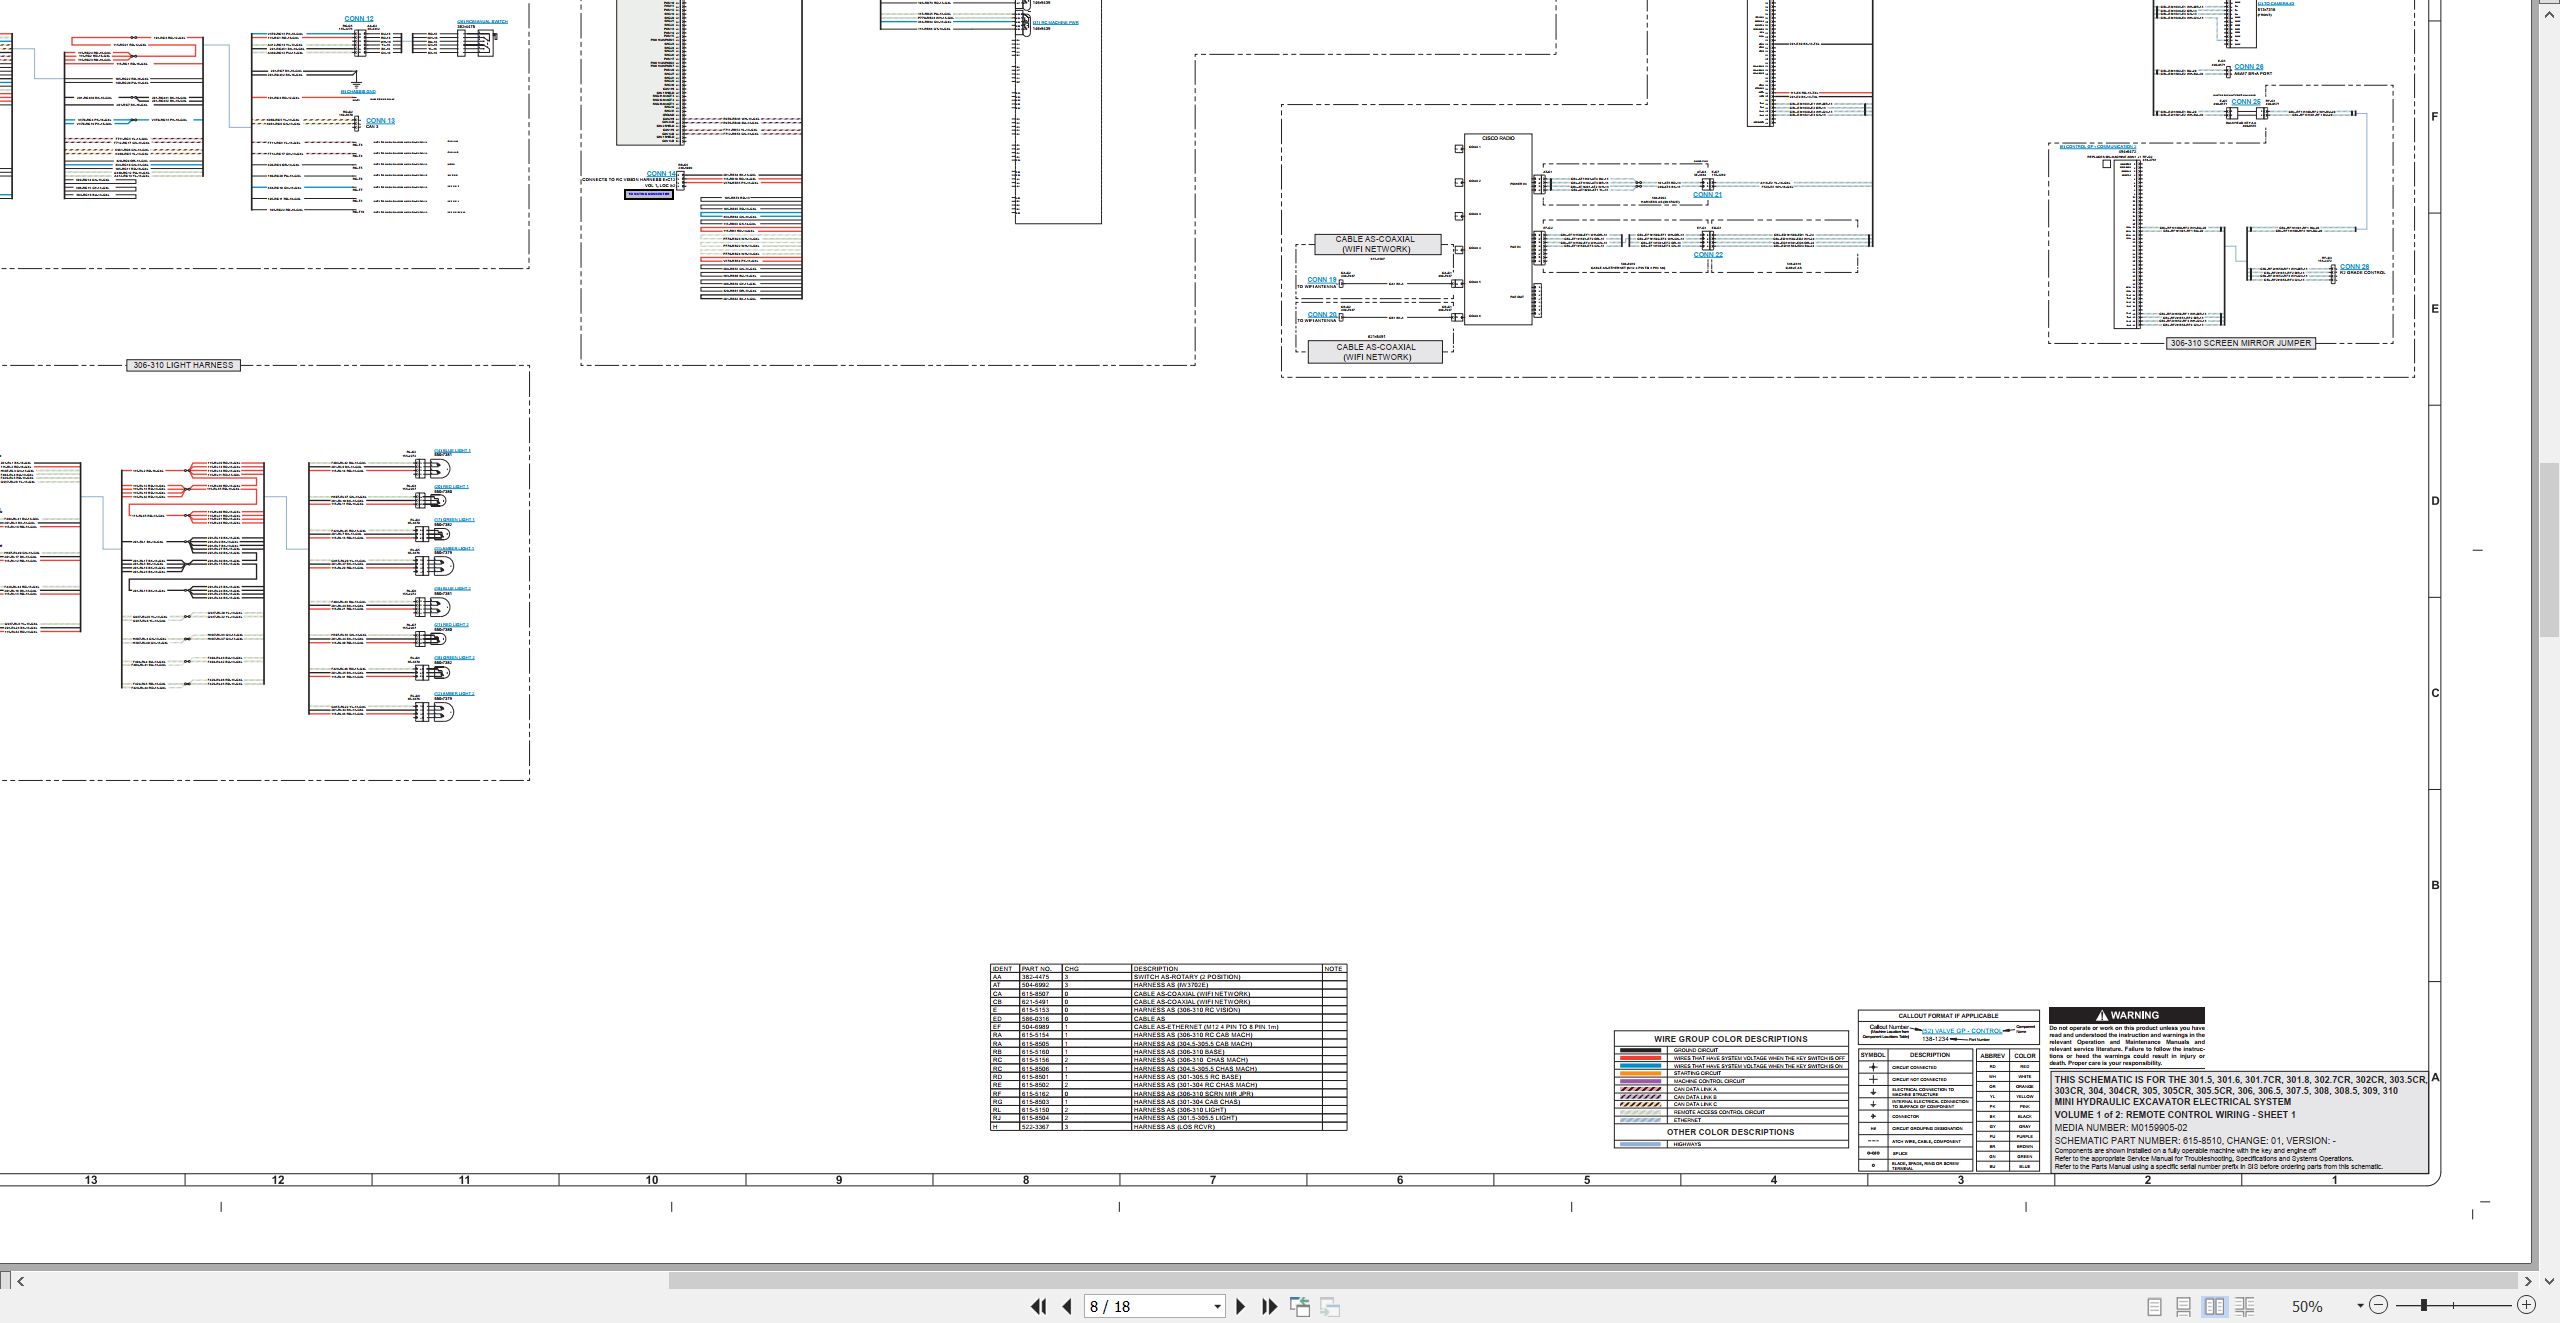Image resolution: width=2560 pixels, height=1323 pixels.
Task: Go to the first page
Action: coord(1038,1306)
